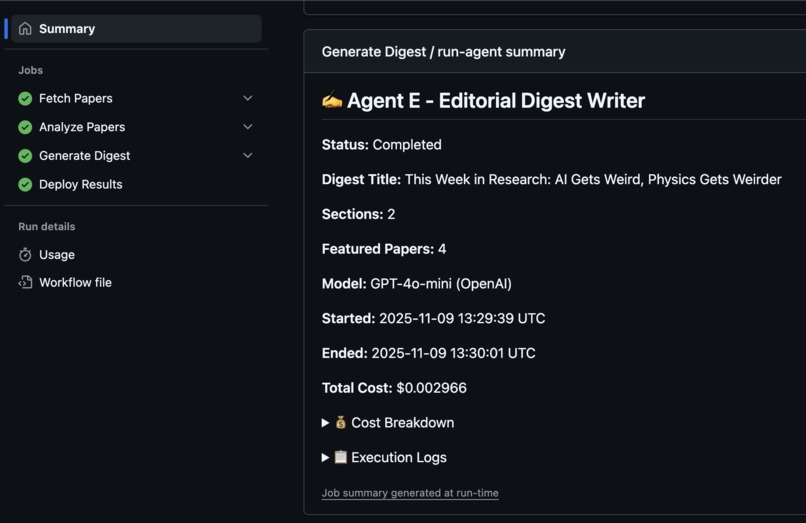806x523 pixels.
Task: Expand the Execution Logs disclosure triangle
Action: (325, 457)
